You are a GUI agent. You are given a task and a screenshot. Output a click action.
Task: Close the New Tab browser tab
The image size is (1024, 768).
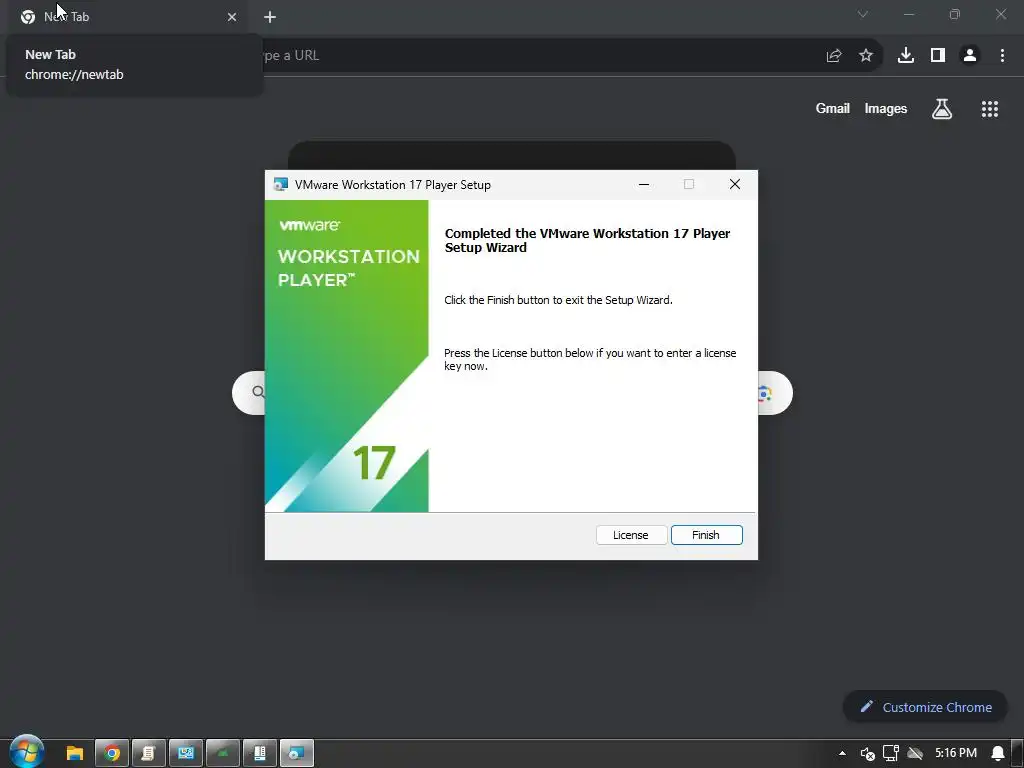click(232, 17)
